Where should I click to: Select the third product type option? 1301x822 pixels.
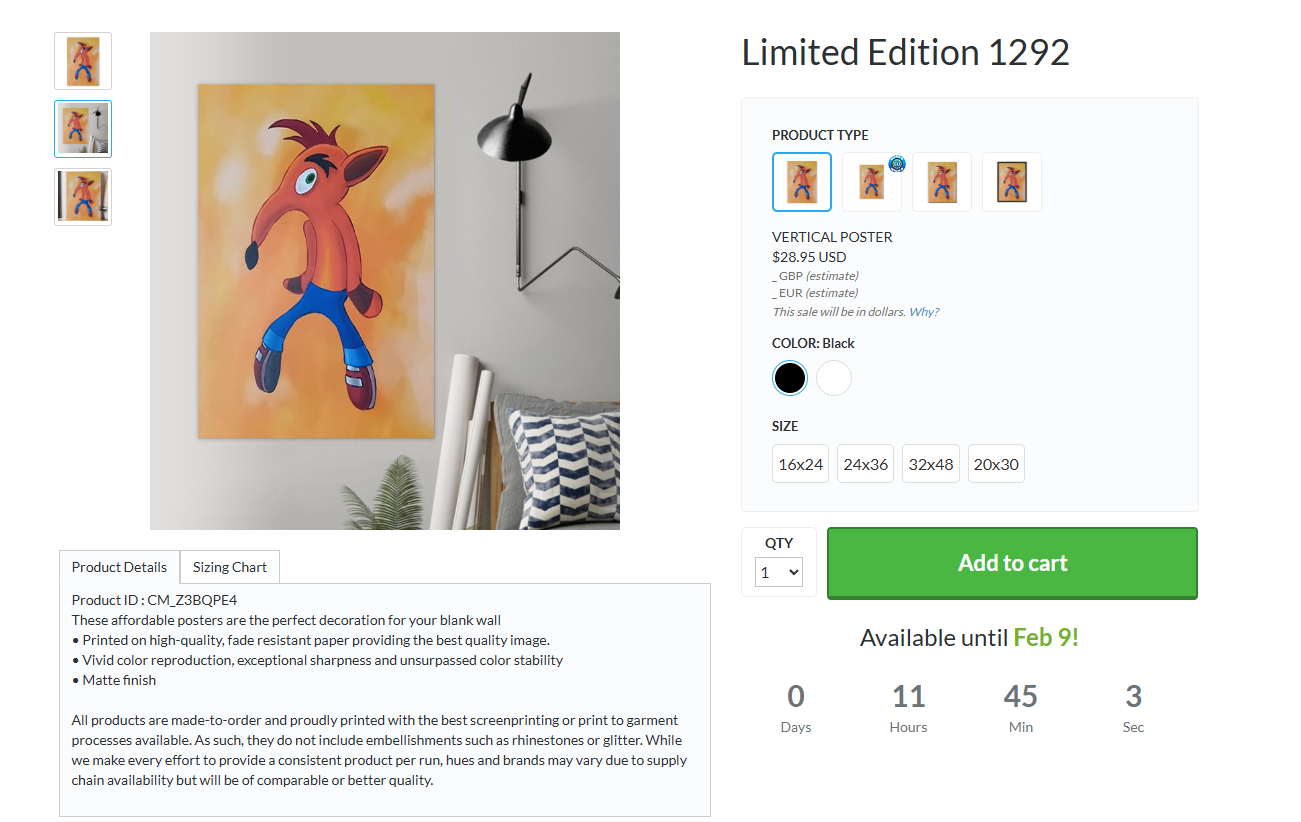point(941,182)
